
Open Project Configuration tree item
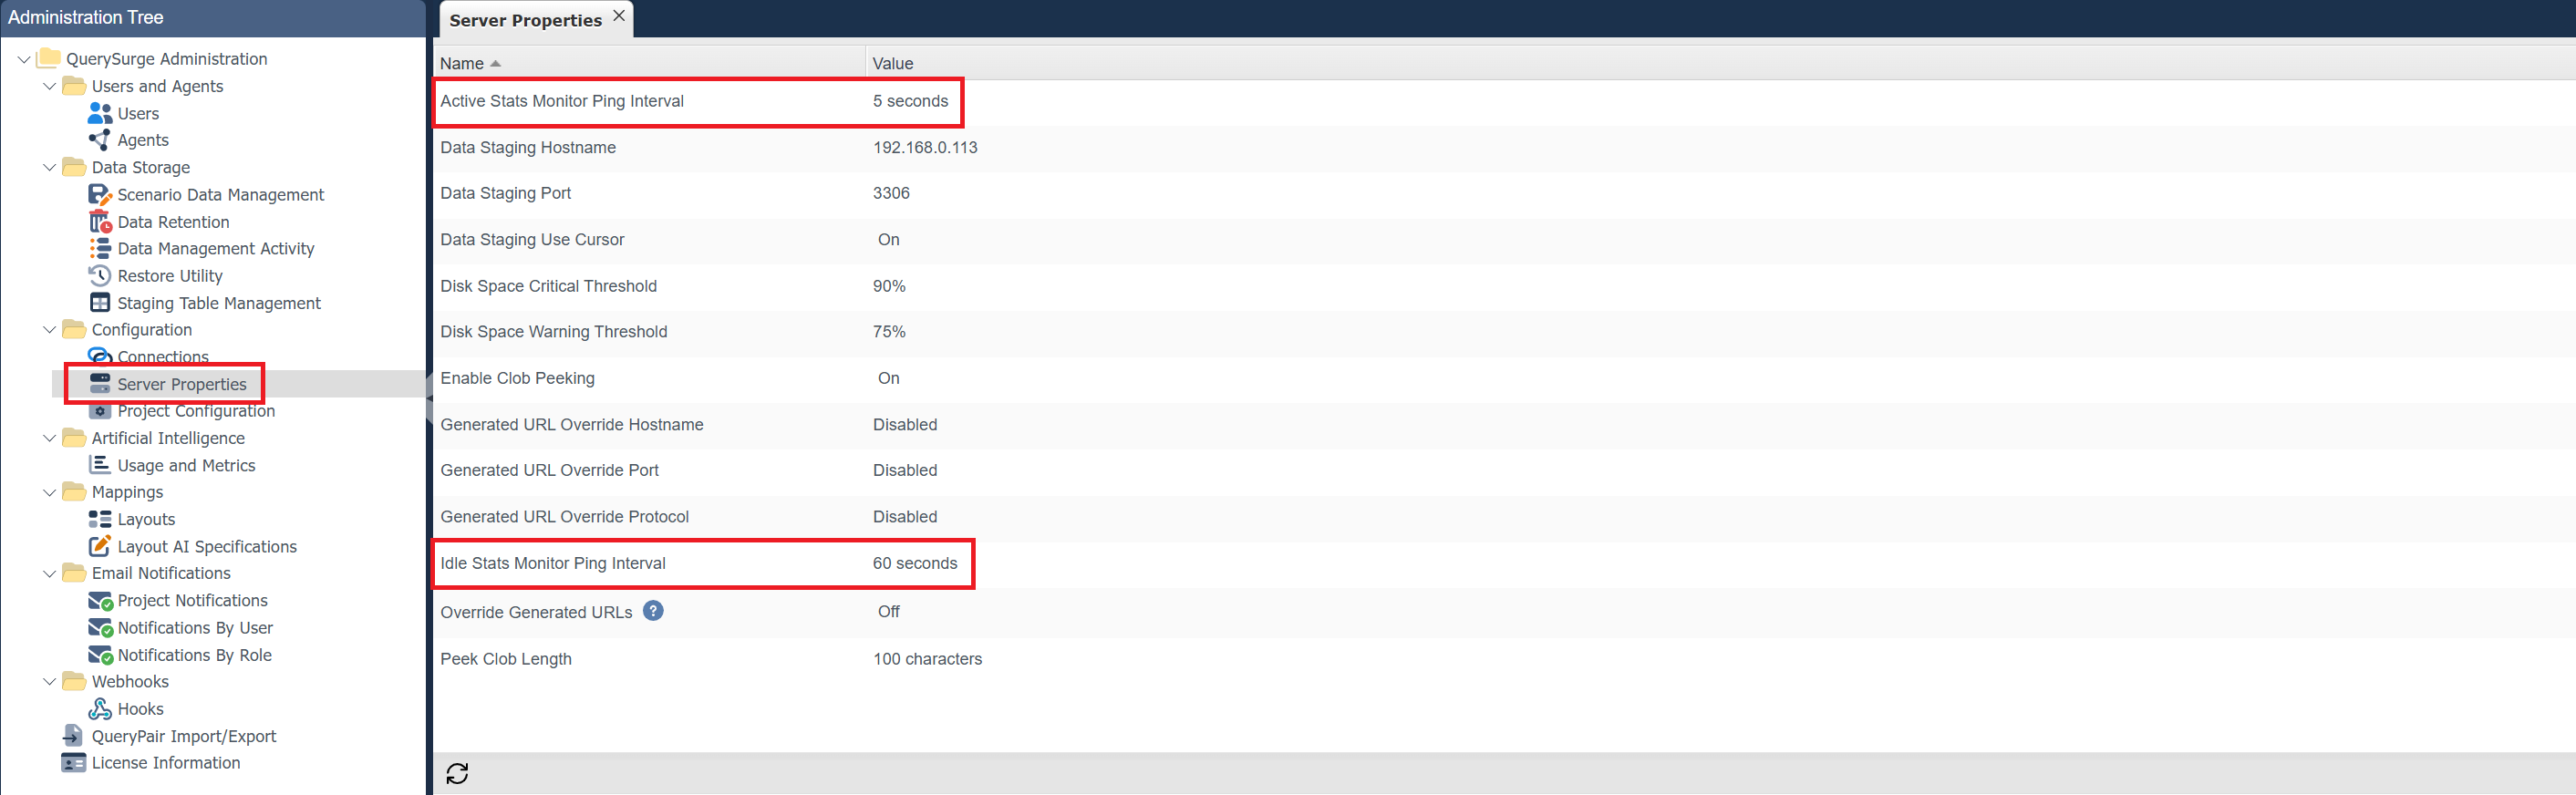click(x=196, y=410)
